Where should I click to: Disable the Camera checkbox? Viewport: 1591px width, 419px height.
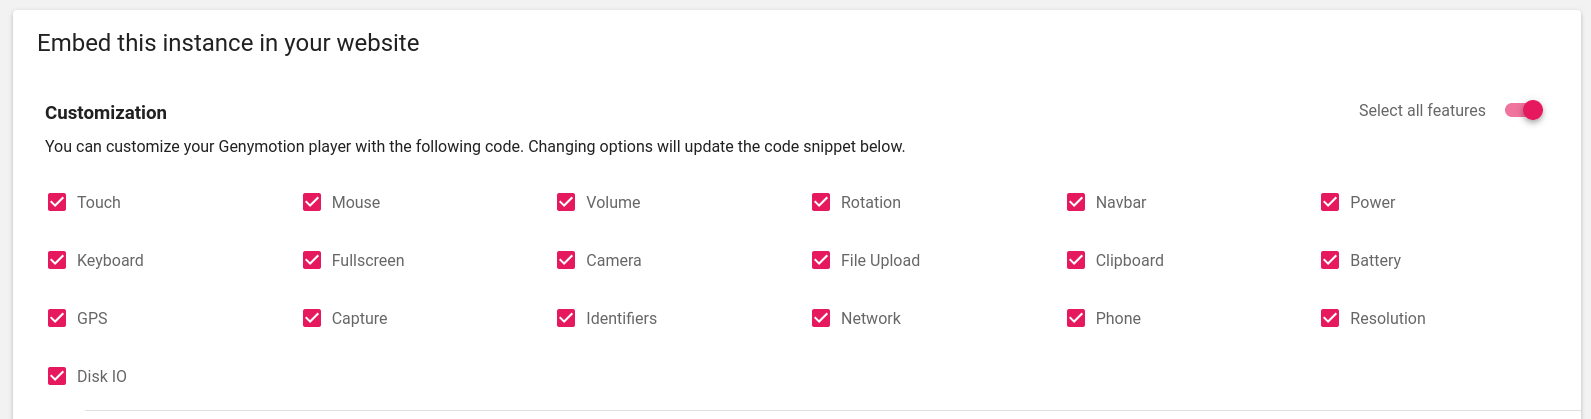566,260
